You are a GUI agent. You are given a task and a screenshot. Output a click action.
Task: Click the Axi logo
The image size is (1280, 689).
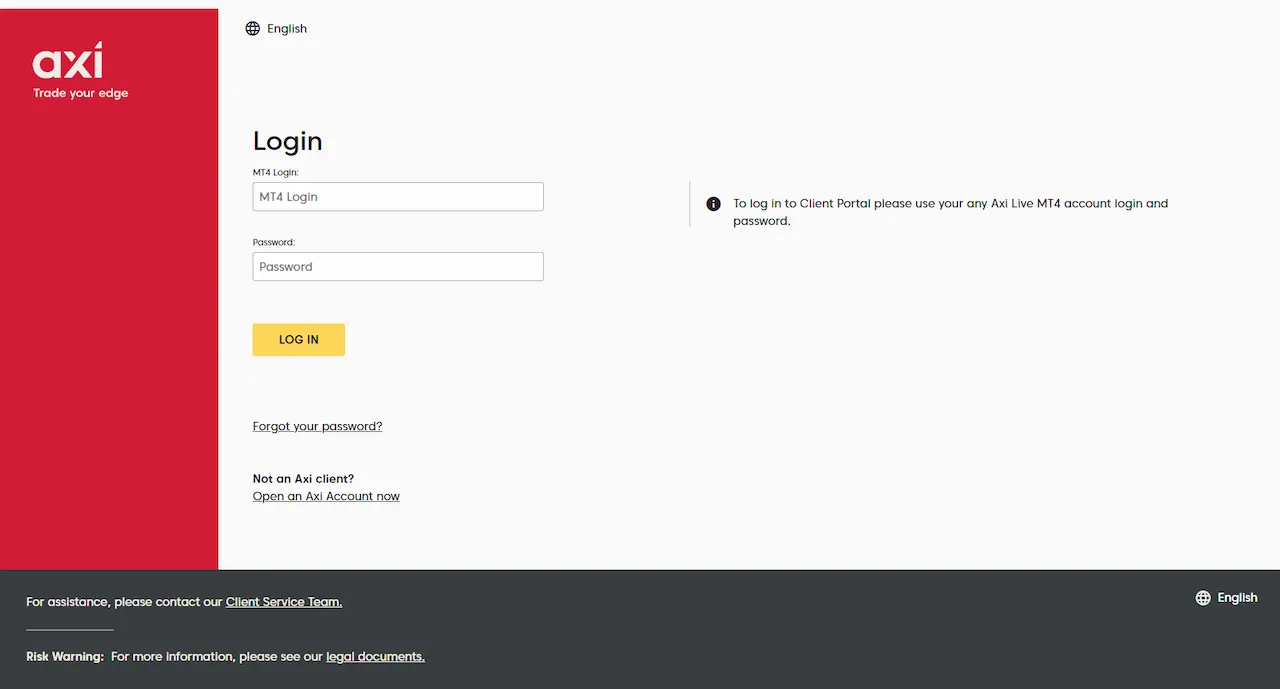coord(67,63)
